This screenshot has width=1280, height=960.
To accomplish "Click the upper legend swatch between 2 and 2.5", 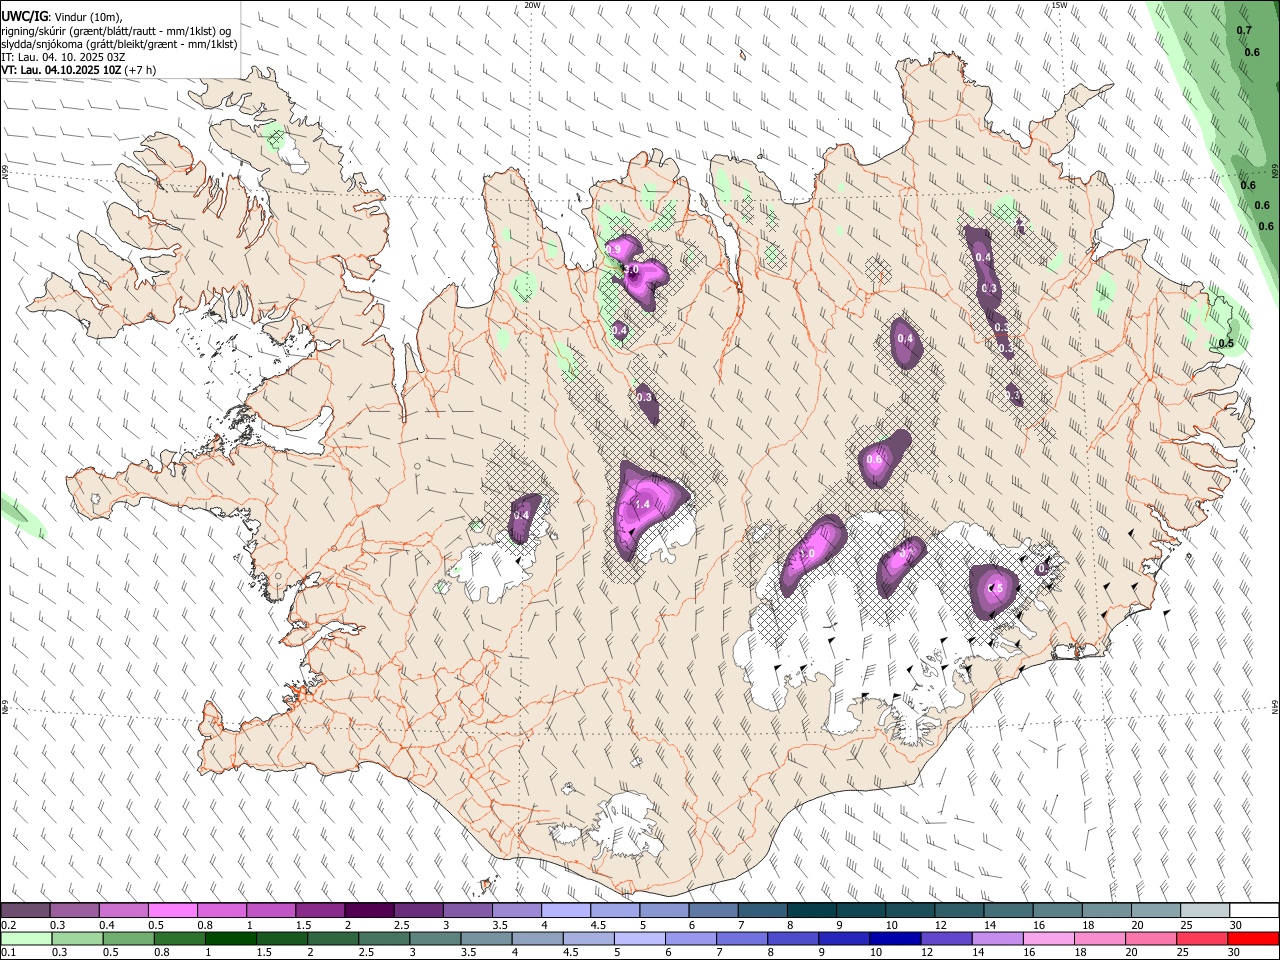I will click(368, 911).
